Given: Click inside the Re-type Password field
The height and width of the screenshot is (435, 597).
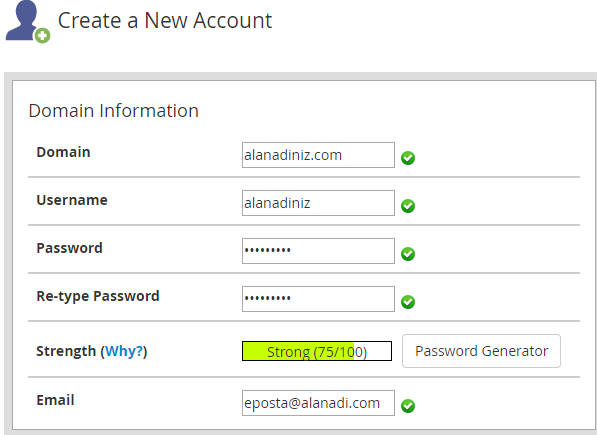Looking at the screenshot, I should pyautogui.click(x=318, y=299).
